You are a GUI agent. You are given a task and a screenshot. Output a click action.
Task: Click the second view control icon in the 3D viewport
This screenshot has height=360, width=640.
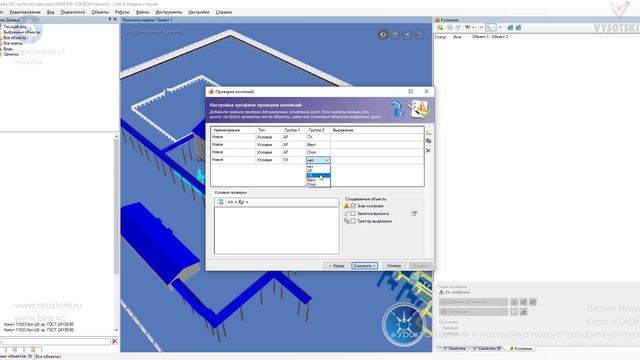pos(395,35)
